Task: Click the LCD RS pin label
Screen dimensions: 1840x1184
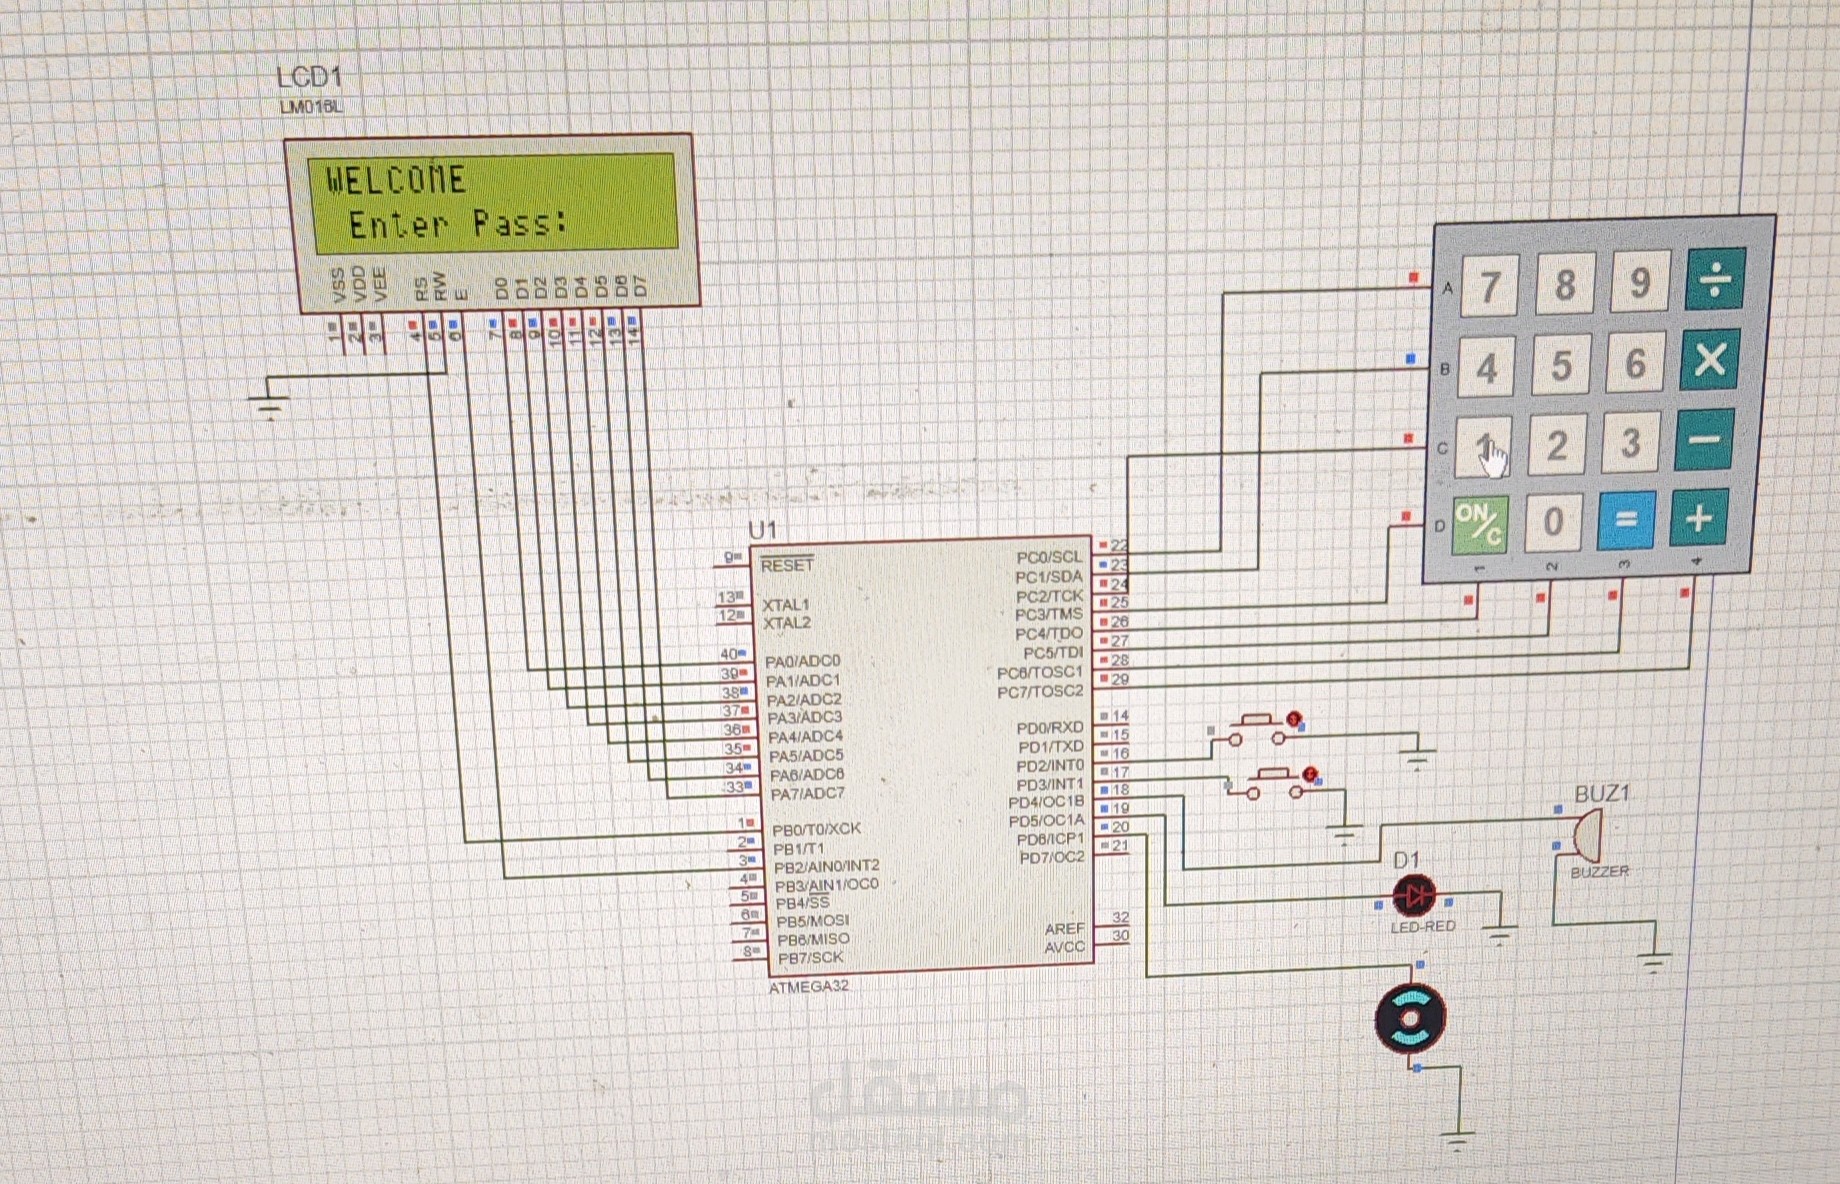Action: (x=421, y=288)
